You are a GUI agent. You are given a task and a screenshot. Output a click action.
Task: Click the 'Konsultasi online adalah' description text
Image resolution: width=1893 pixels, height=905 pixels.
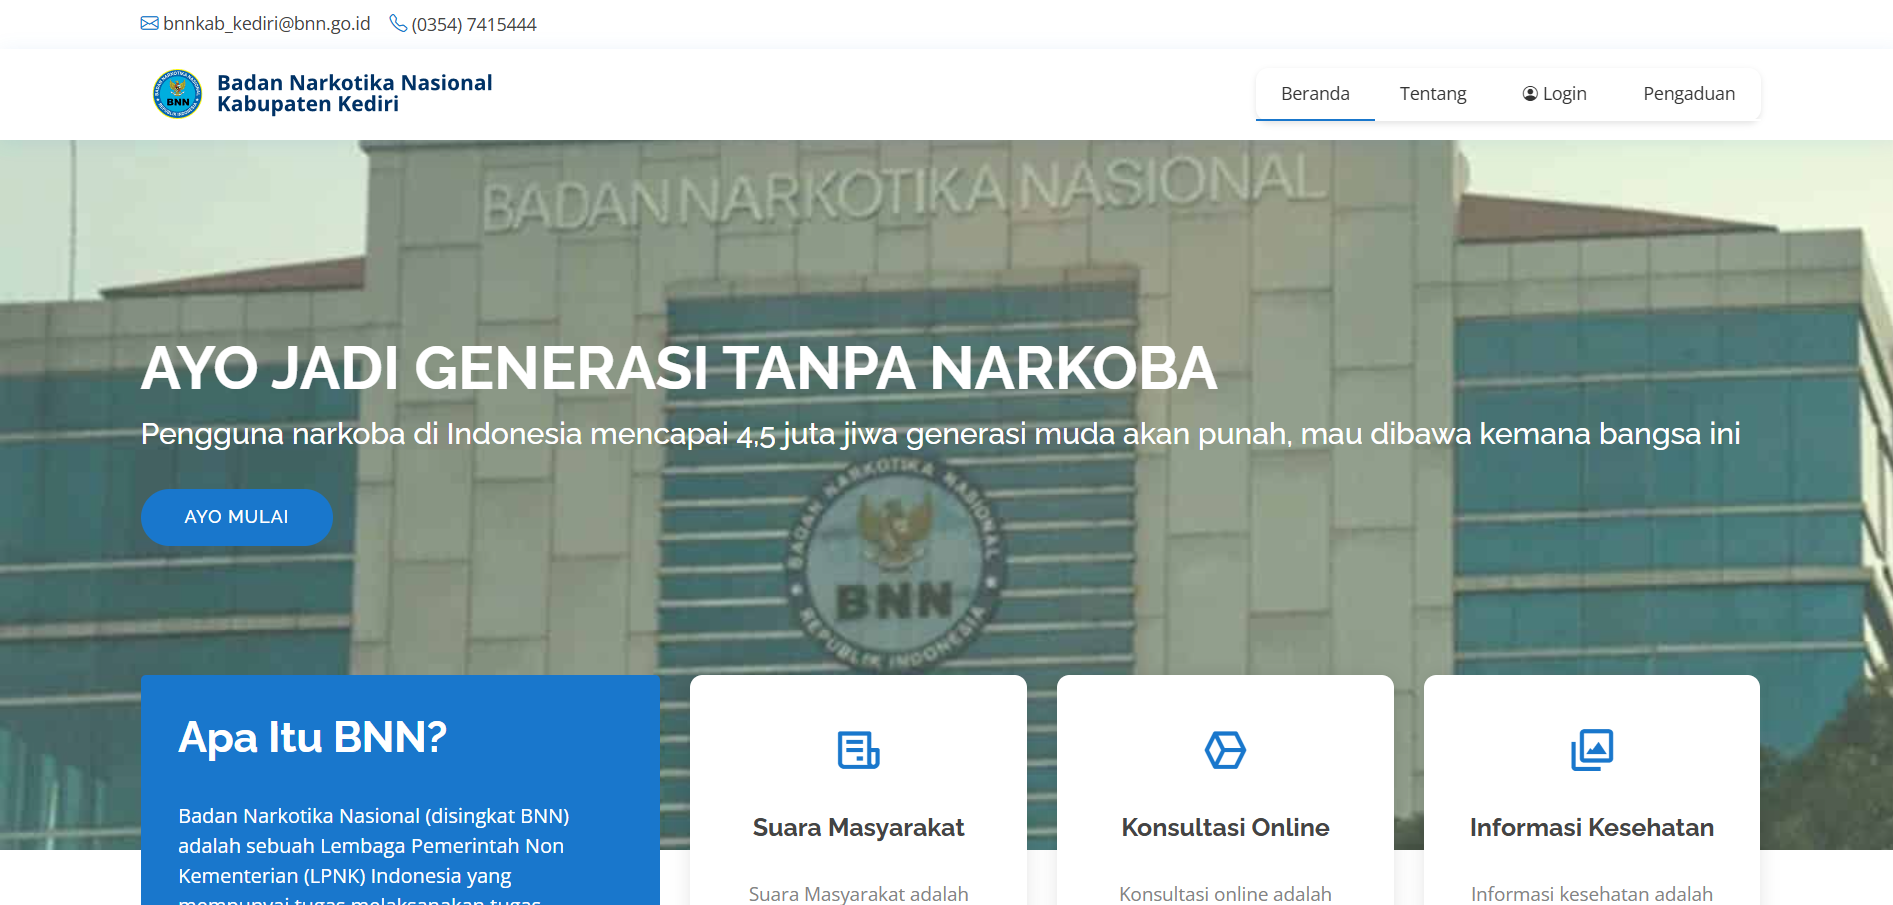pos(1225,894)
